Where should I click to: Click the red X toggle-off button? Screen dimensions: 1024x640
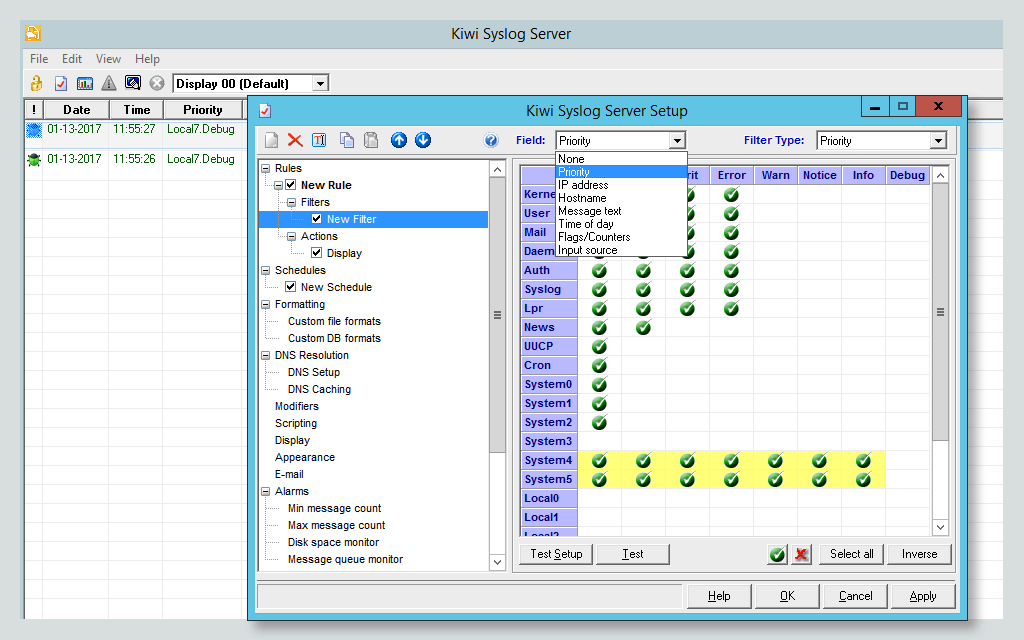coord(801,554)
